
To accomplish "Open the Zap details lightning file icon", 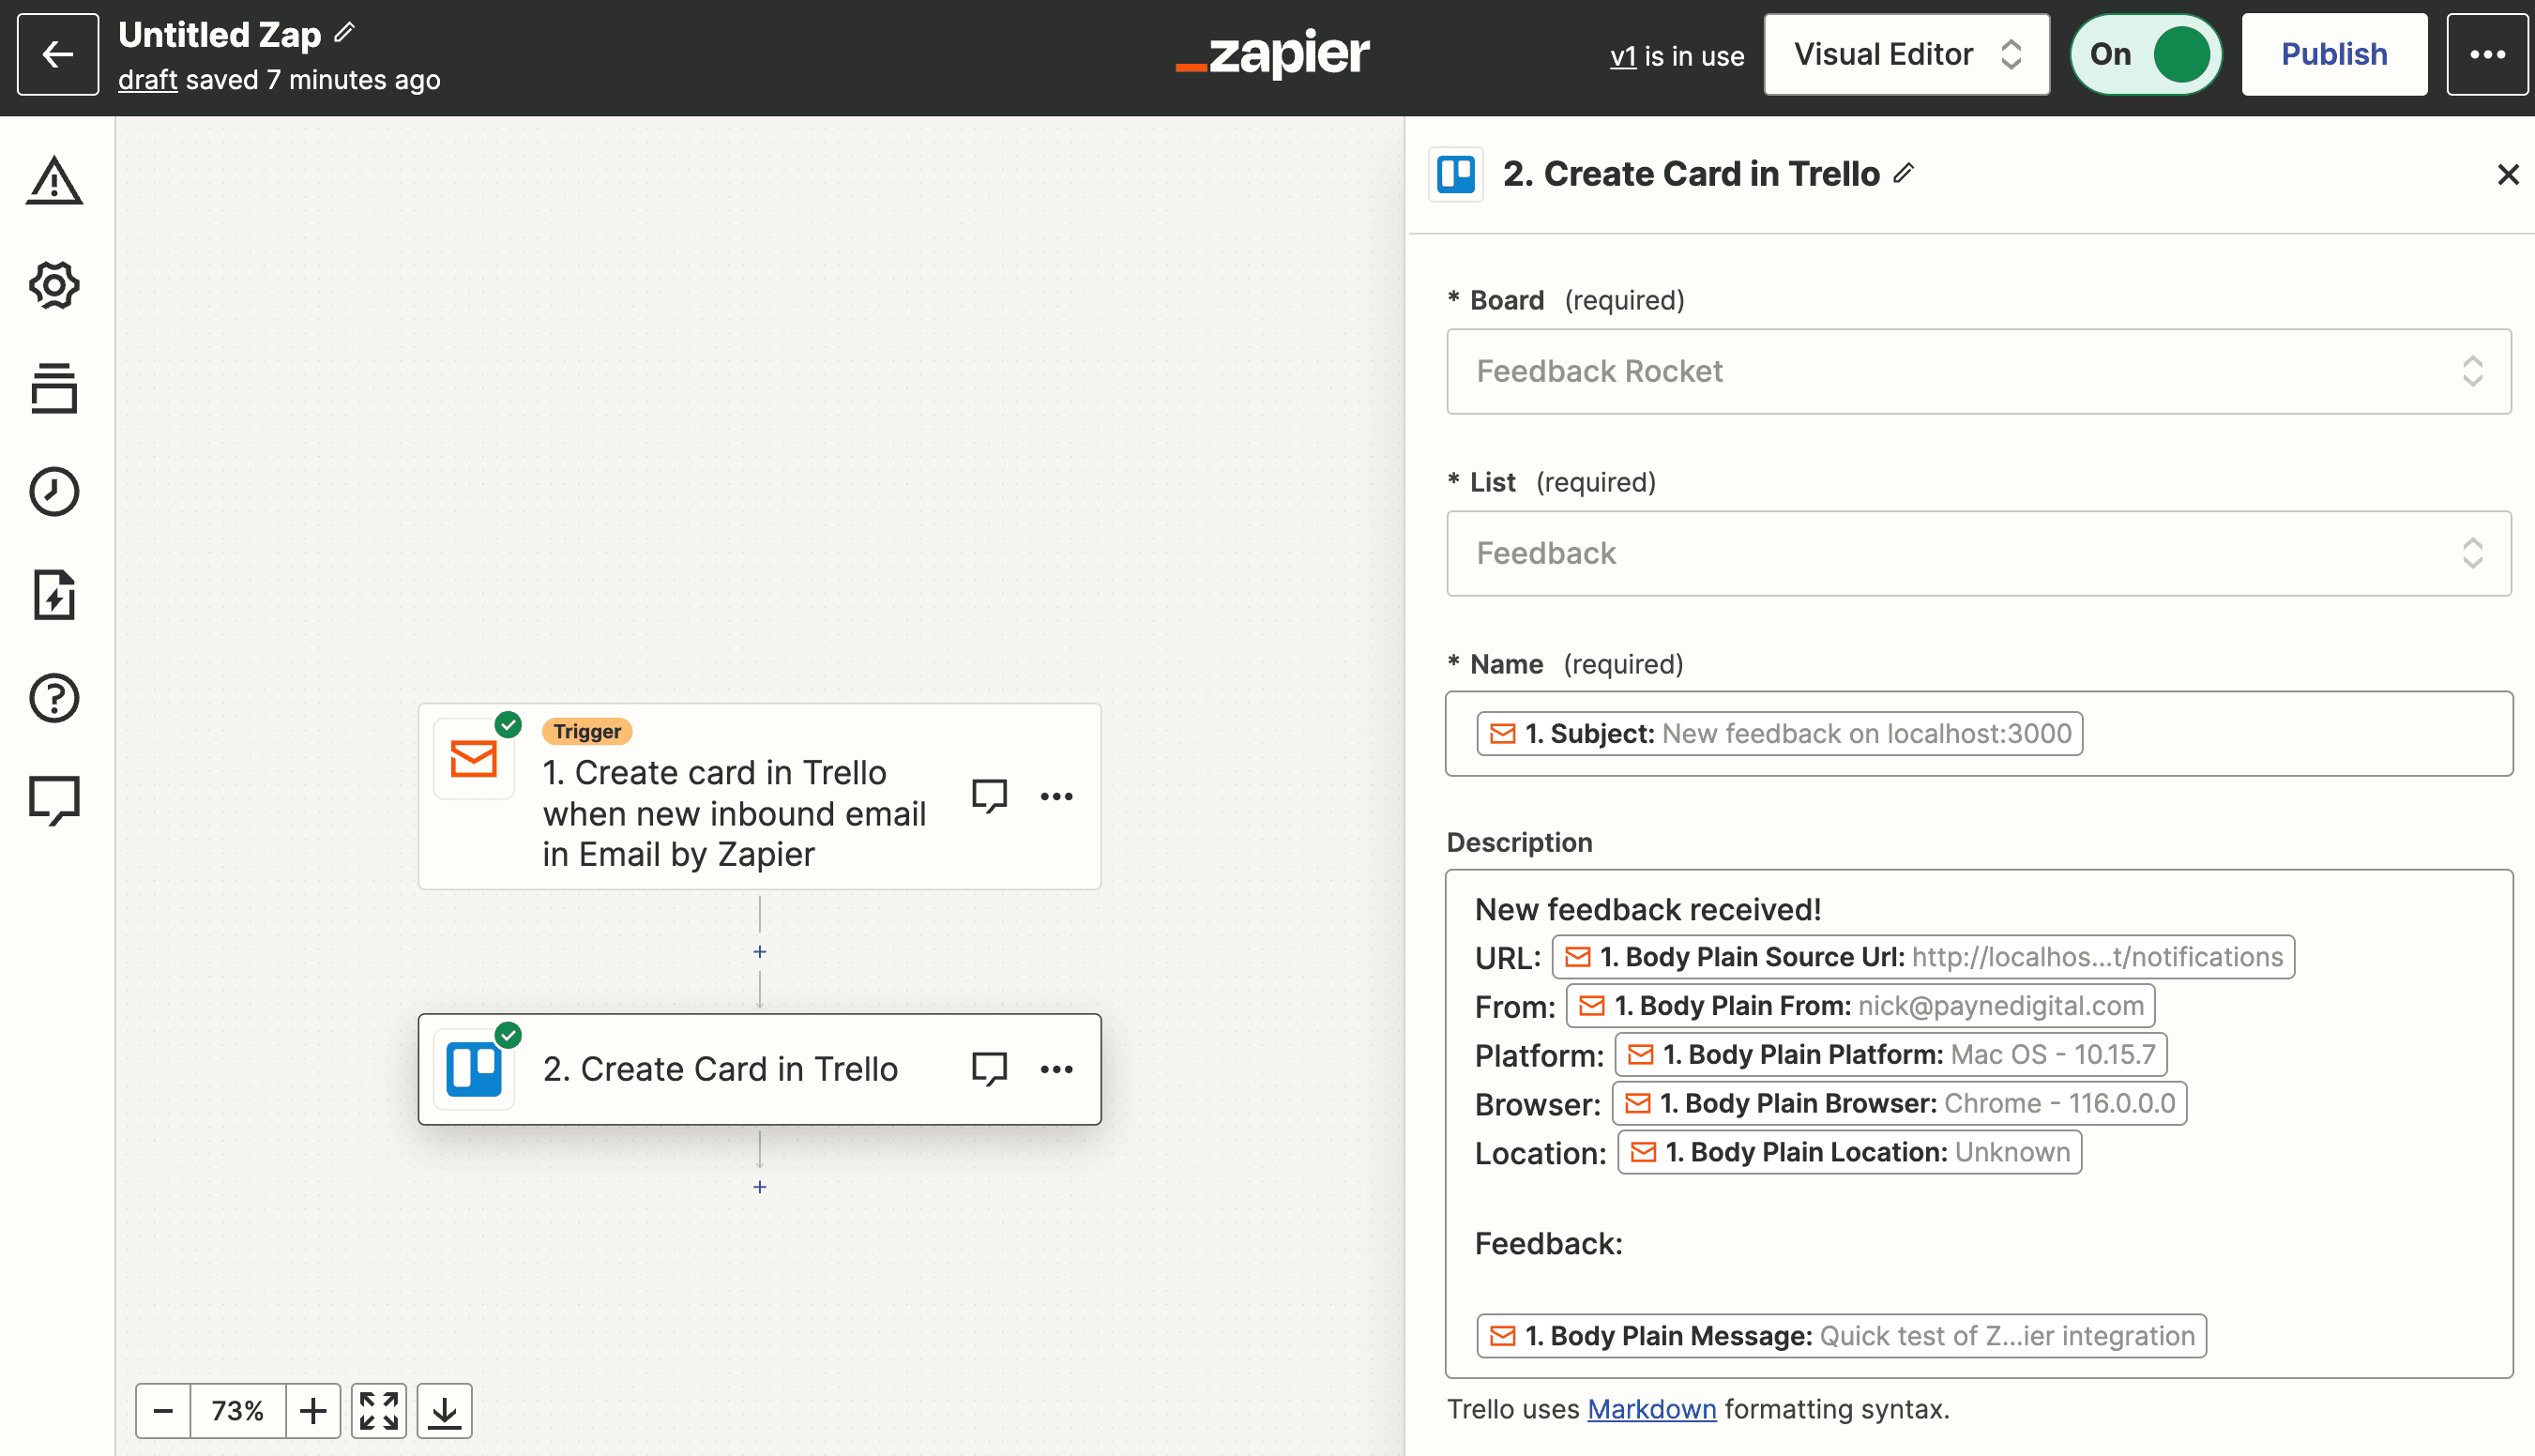I will tap(54, 595).
